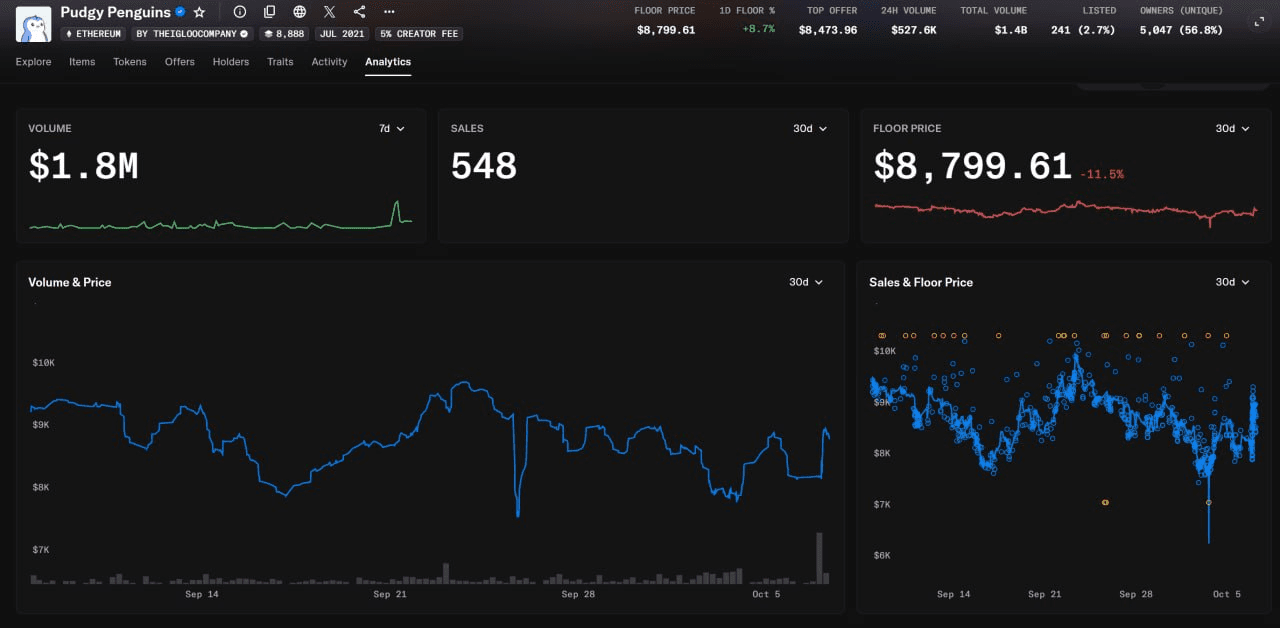Screen dimensions: 1280x628
Task: Click the Pudgy Penguins collection title
Action: [116, 12]
